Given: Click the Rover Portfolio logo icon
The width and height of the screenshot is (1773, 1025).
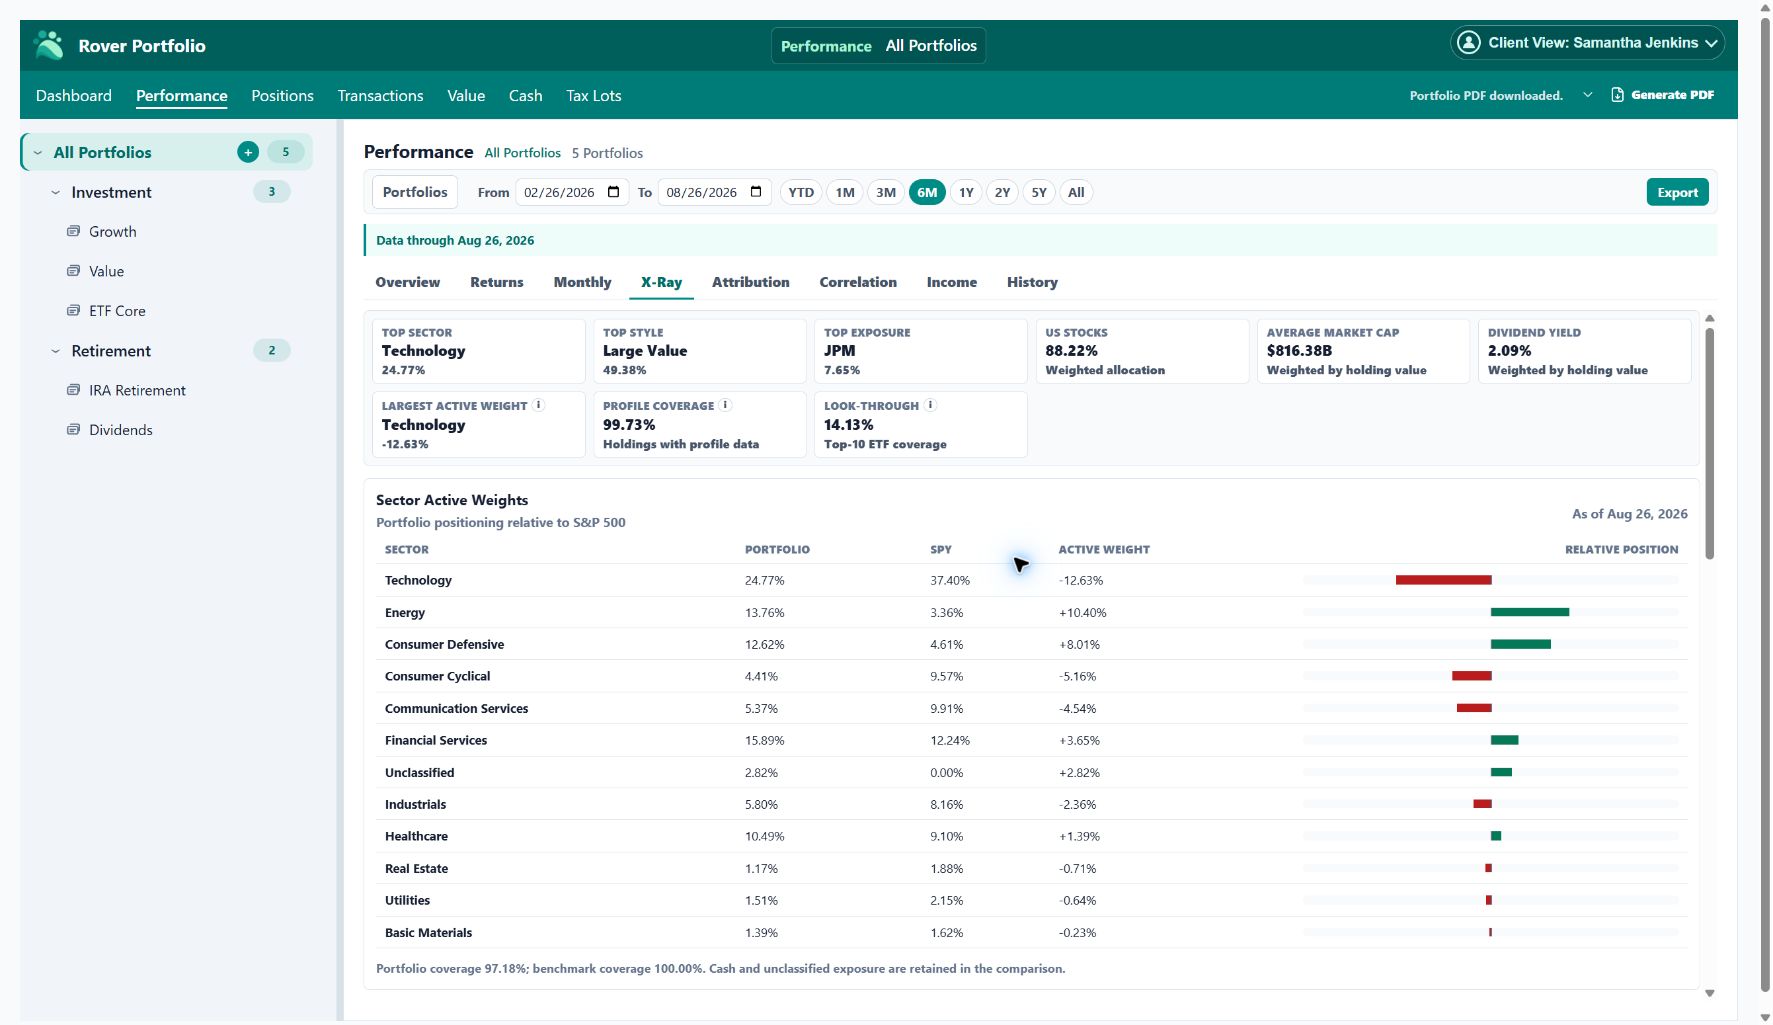Looking at the screenshot, I should 48,45.
